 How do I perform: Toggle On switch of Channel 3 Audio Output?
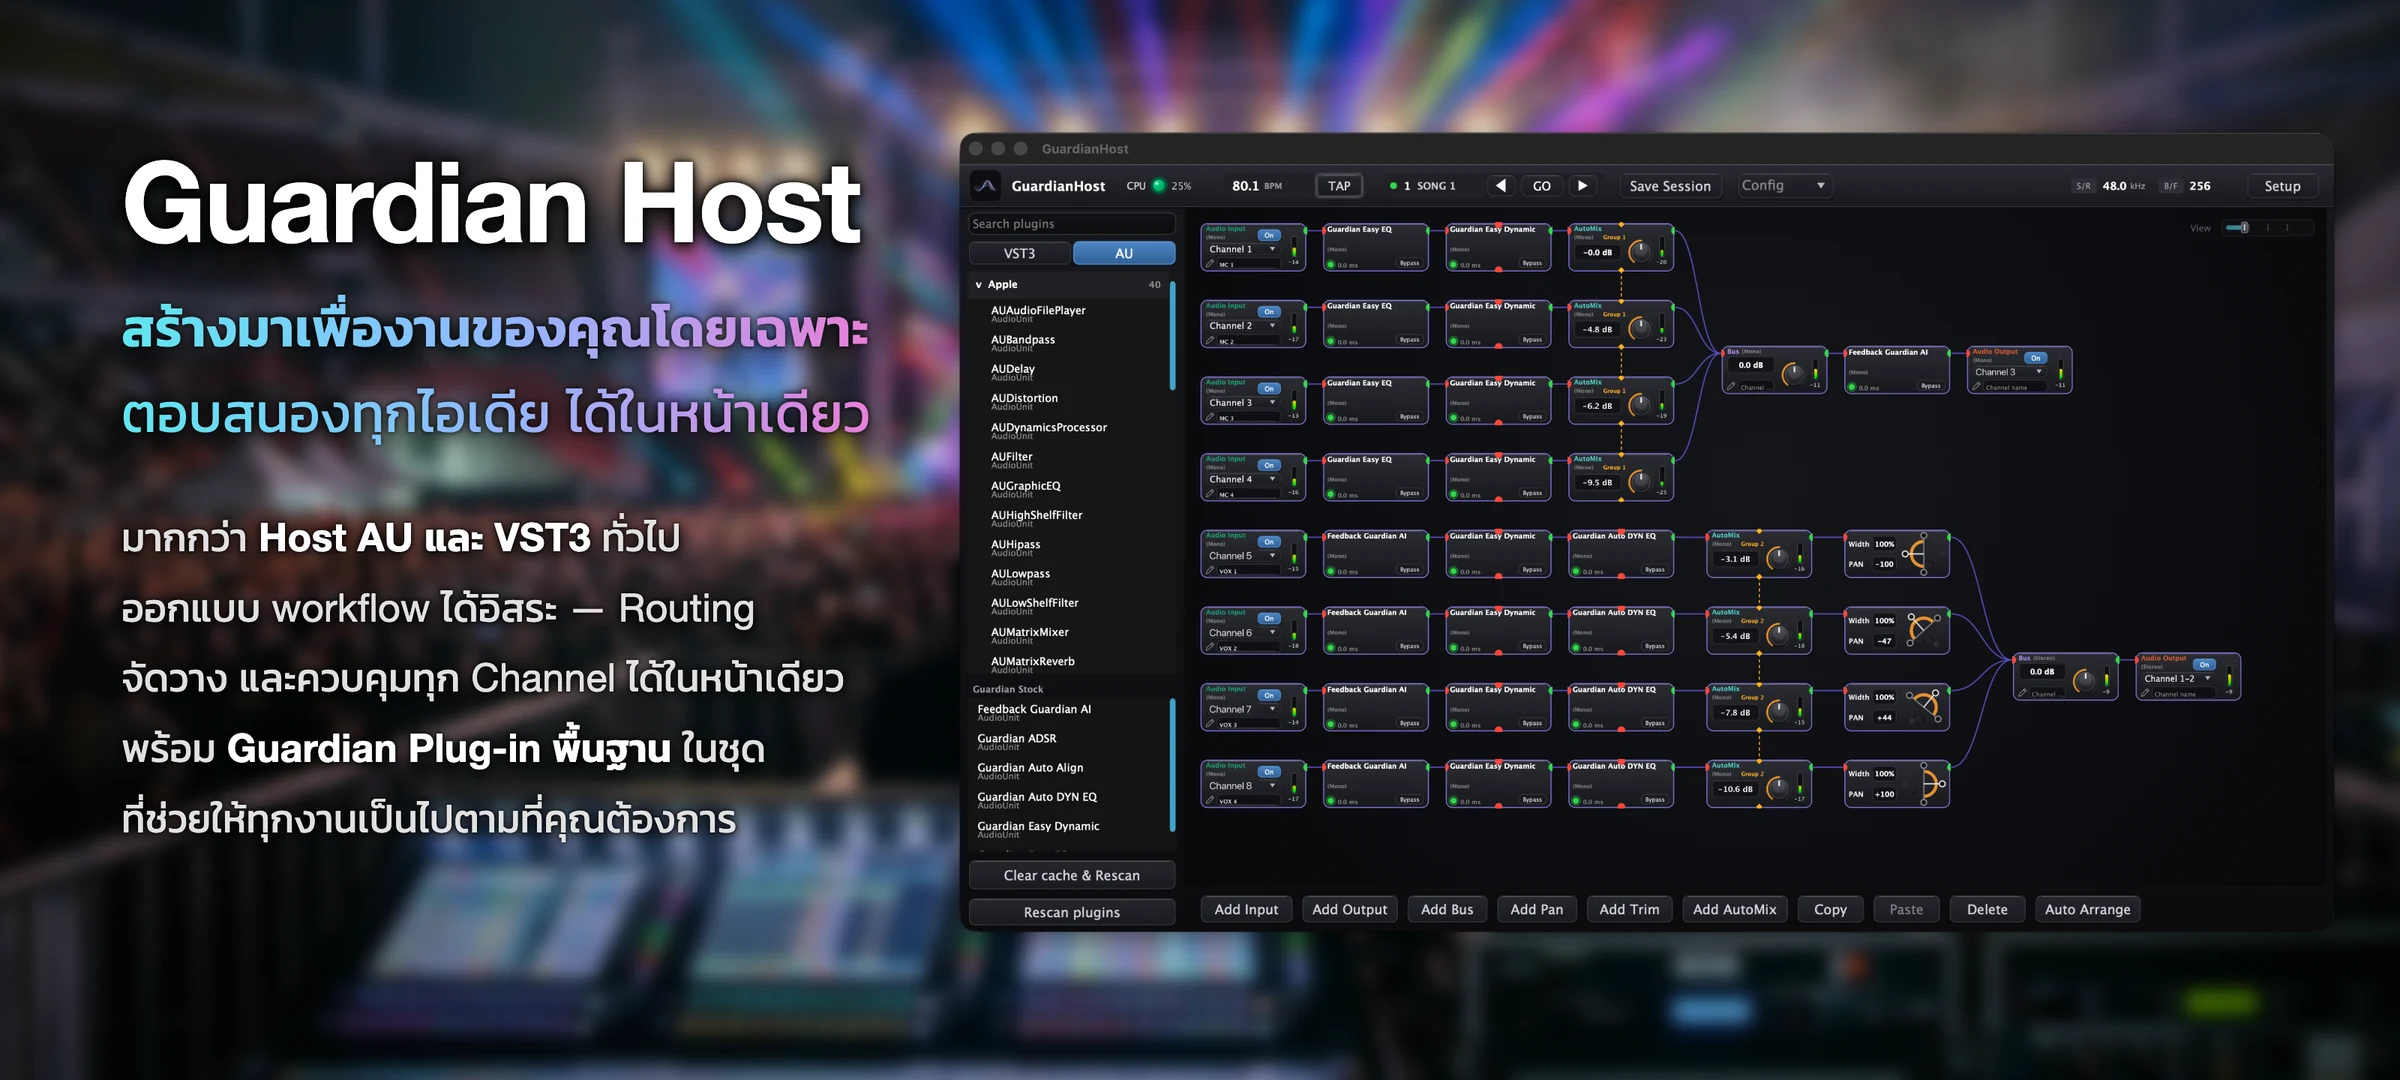coord(2035,358)
